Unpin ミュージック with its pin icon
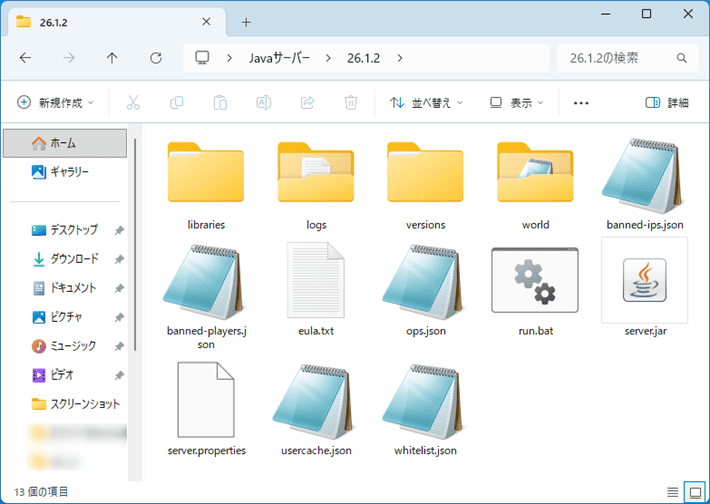Viewport: 710px width, 504px height. click(x=119, y=346)
